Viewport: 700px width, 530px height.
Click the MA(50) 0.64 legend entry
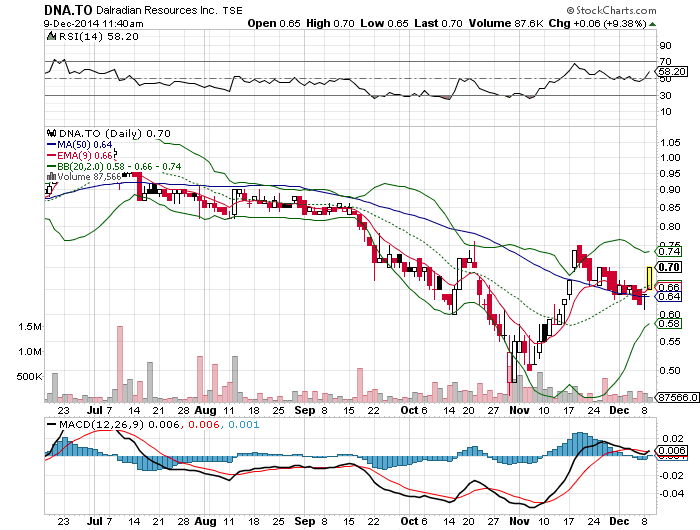[x=79, y=144]
